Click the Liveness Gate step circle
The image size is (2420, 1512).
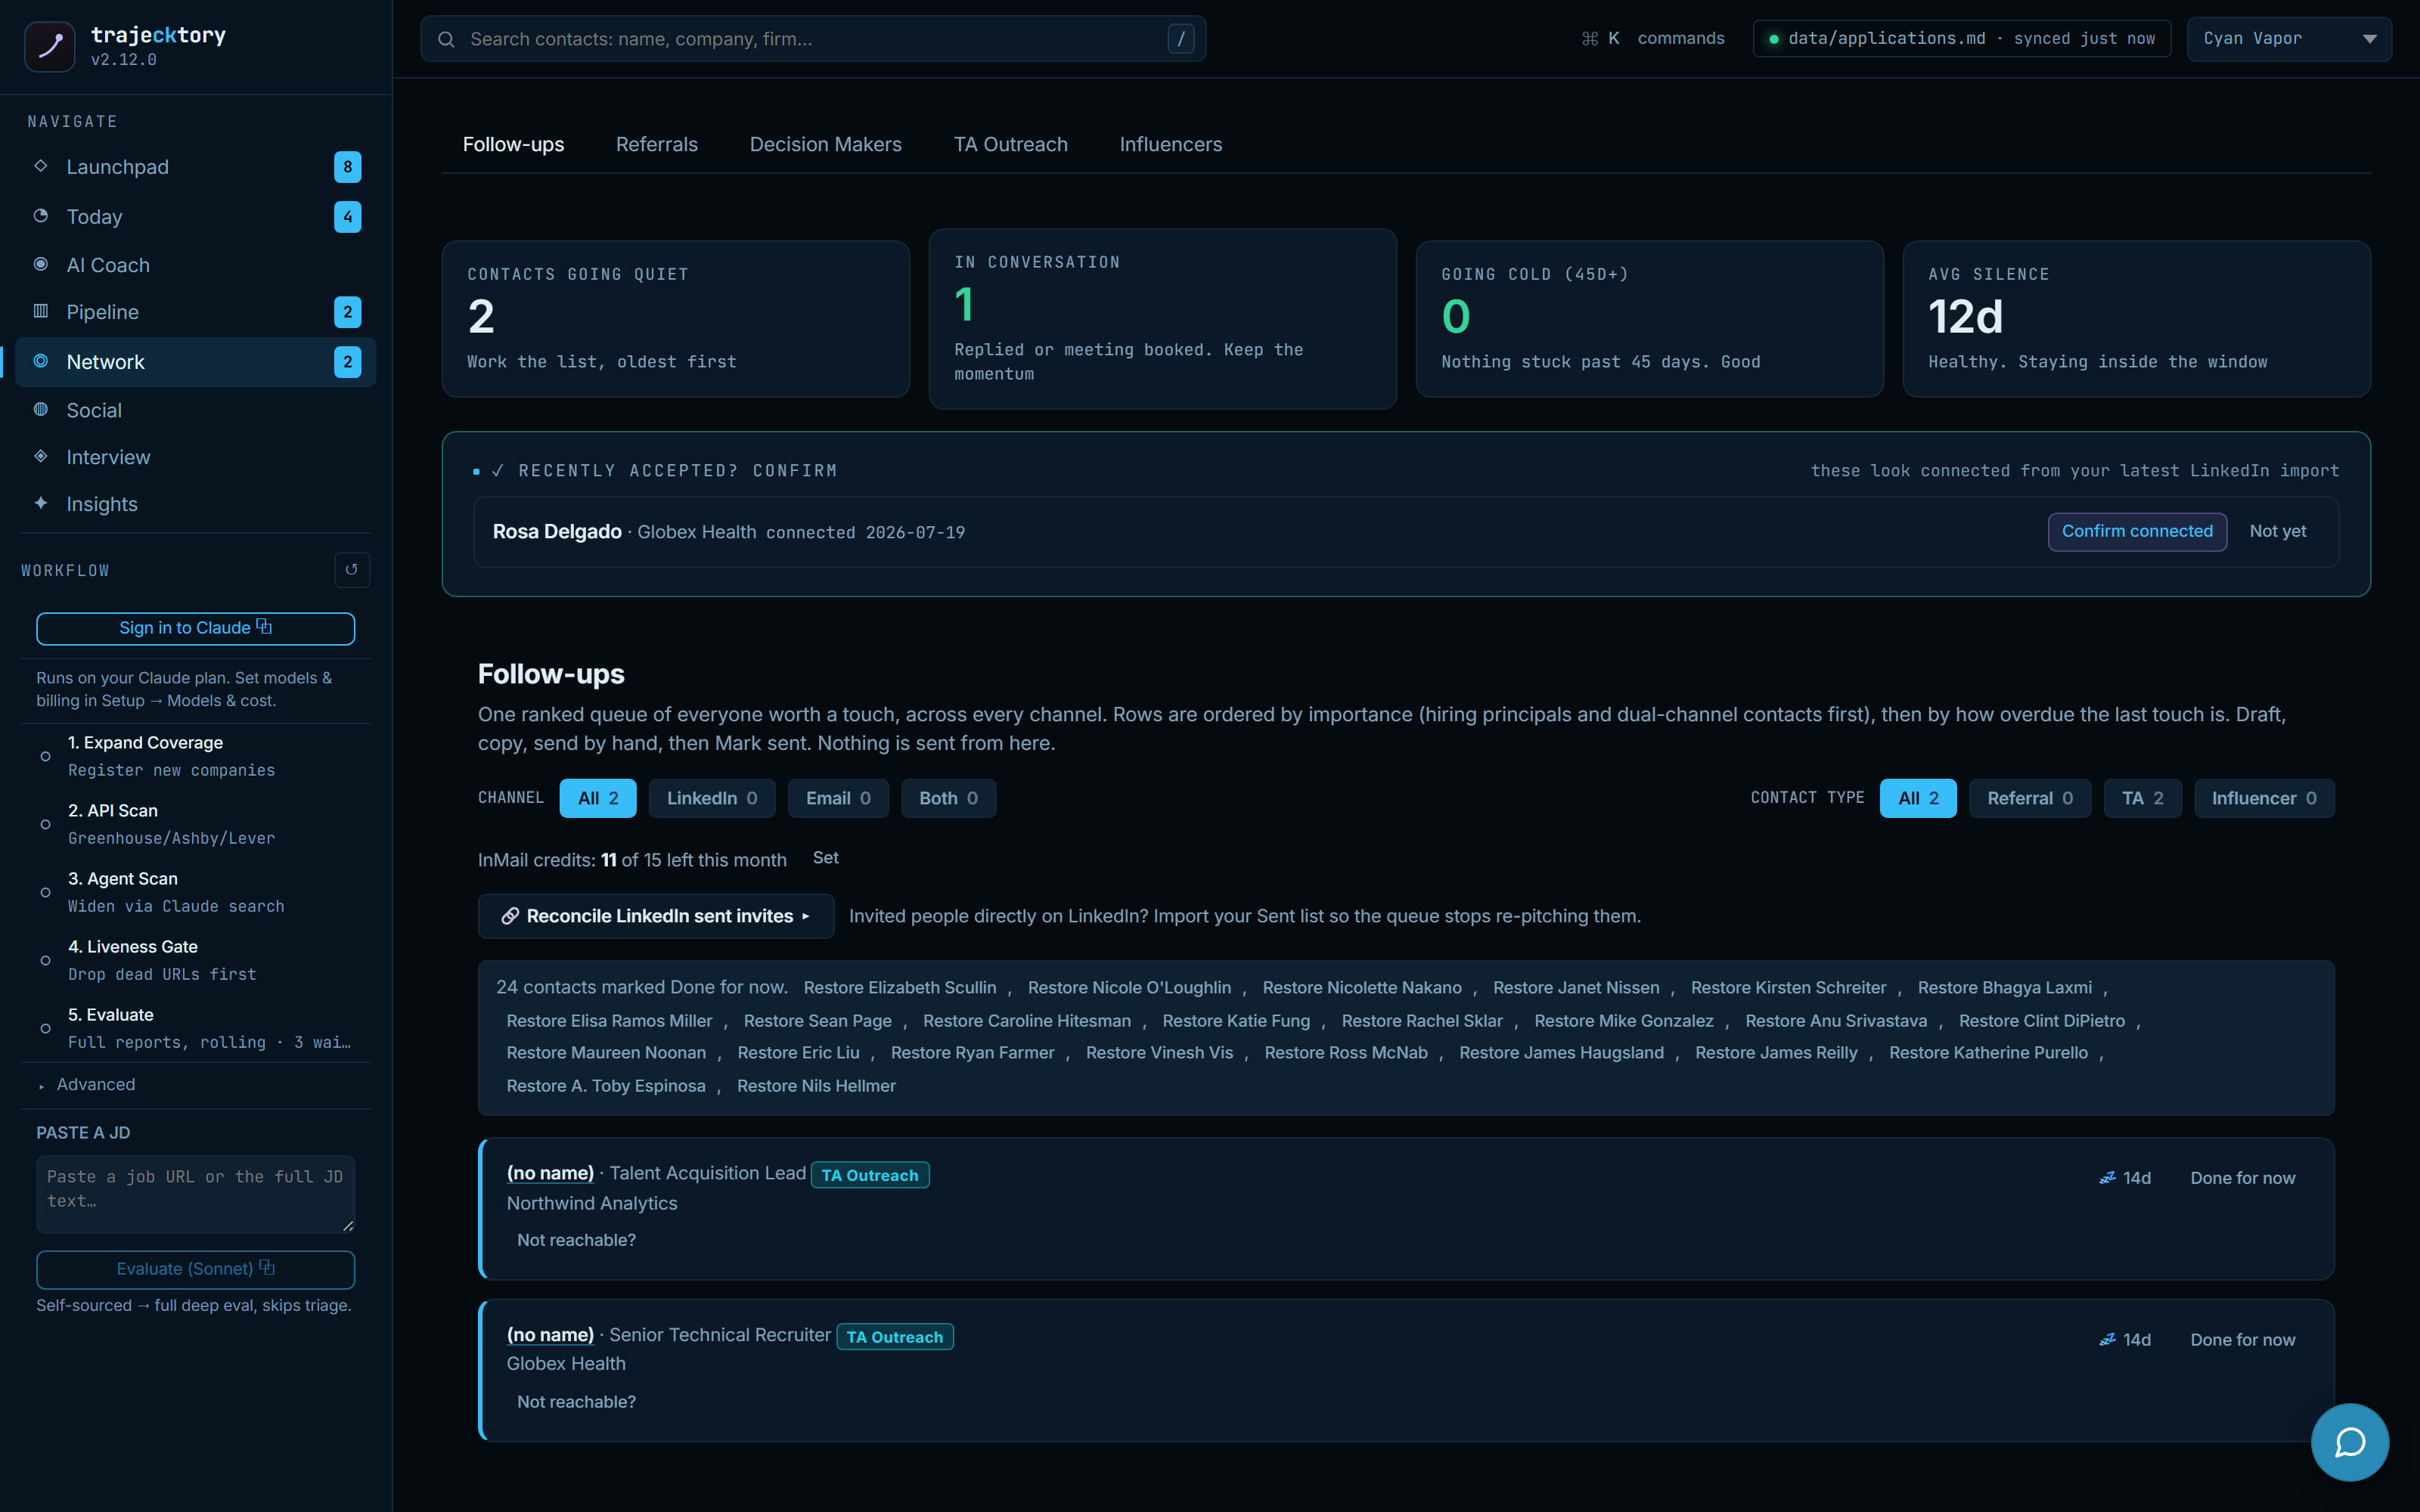point(45,961)
